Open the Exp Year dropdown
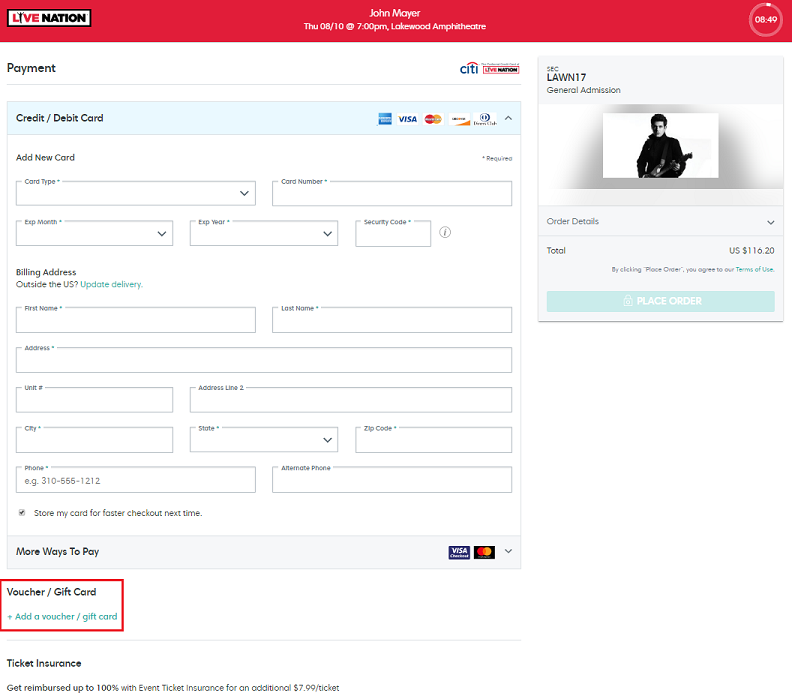Viewport: 792px width, 696px height. [x=264, y=233]
